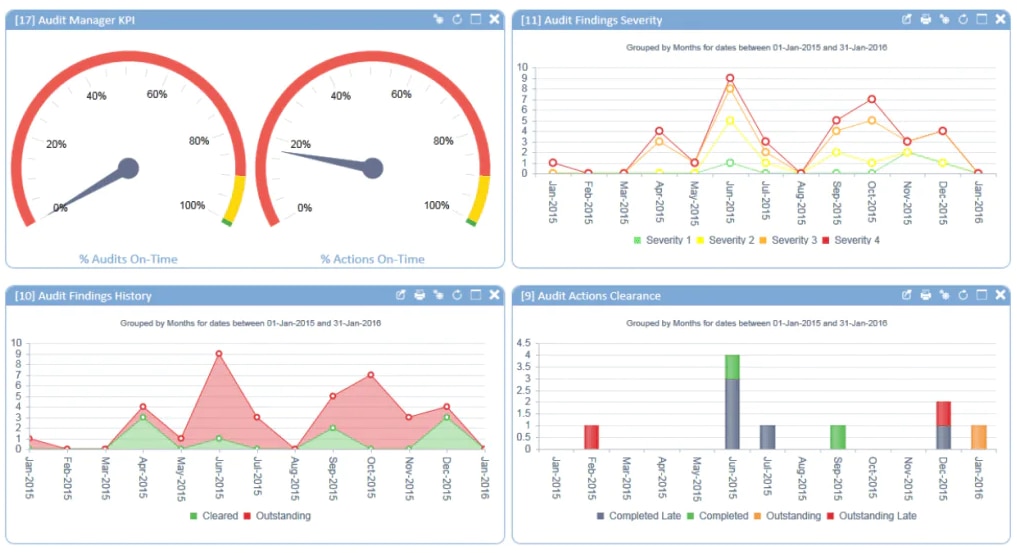
Task: Click Apr-2015 Cleared green point in History
Action: point(143,417)
